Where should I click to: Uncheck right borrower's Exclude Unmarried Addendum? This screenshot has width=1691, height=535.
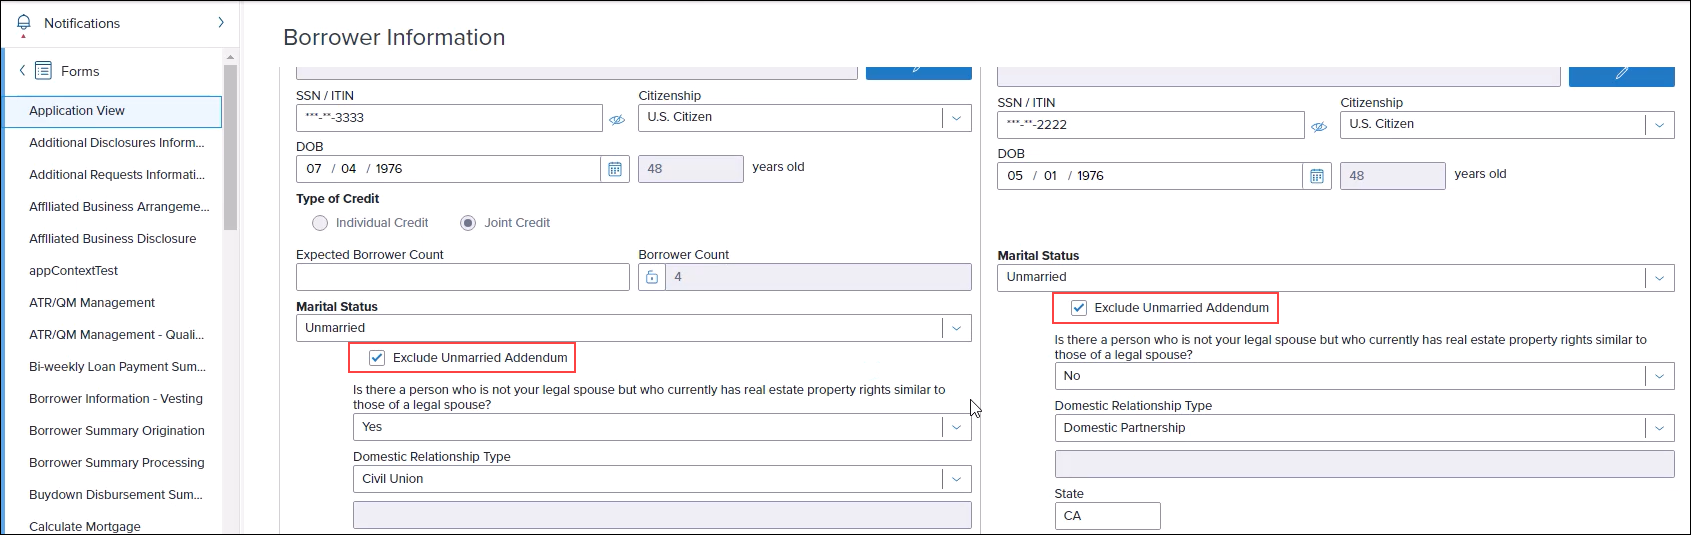click(1079, 308)
